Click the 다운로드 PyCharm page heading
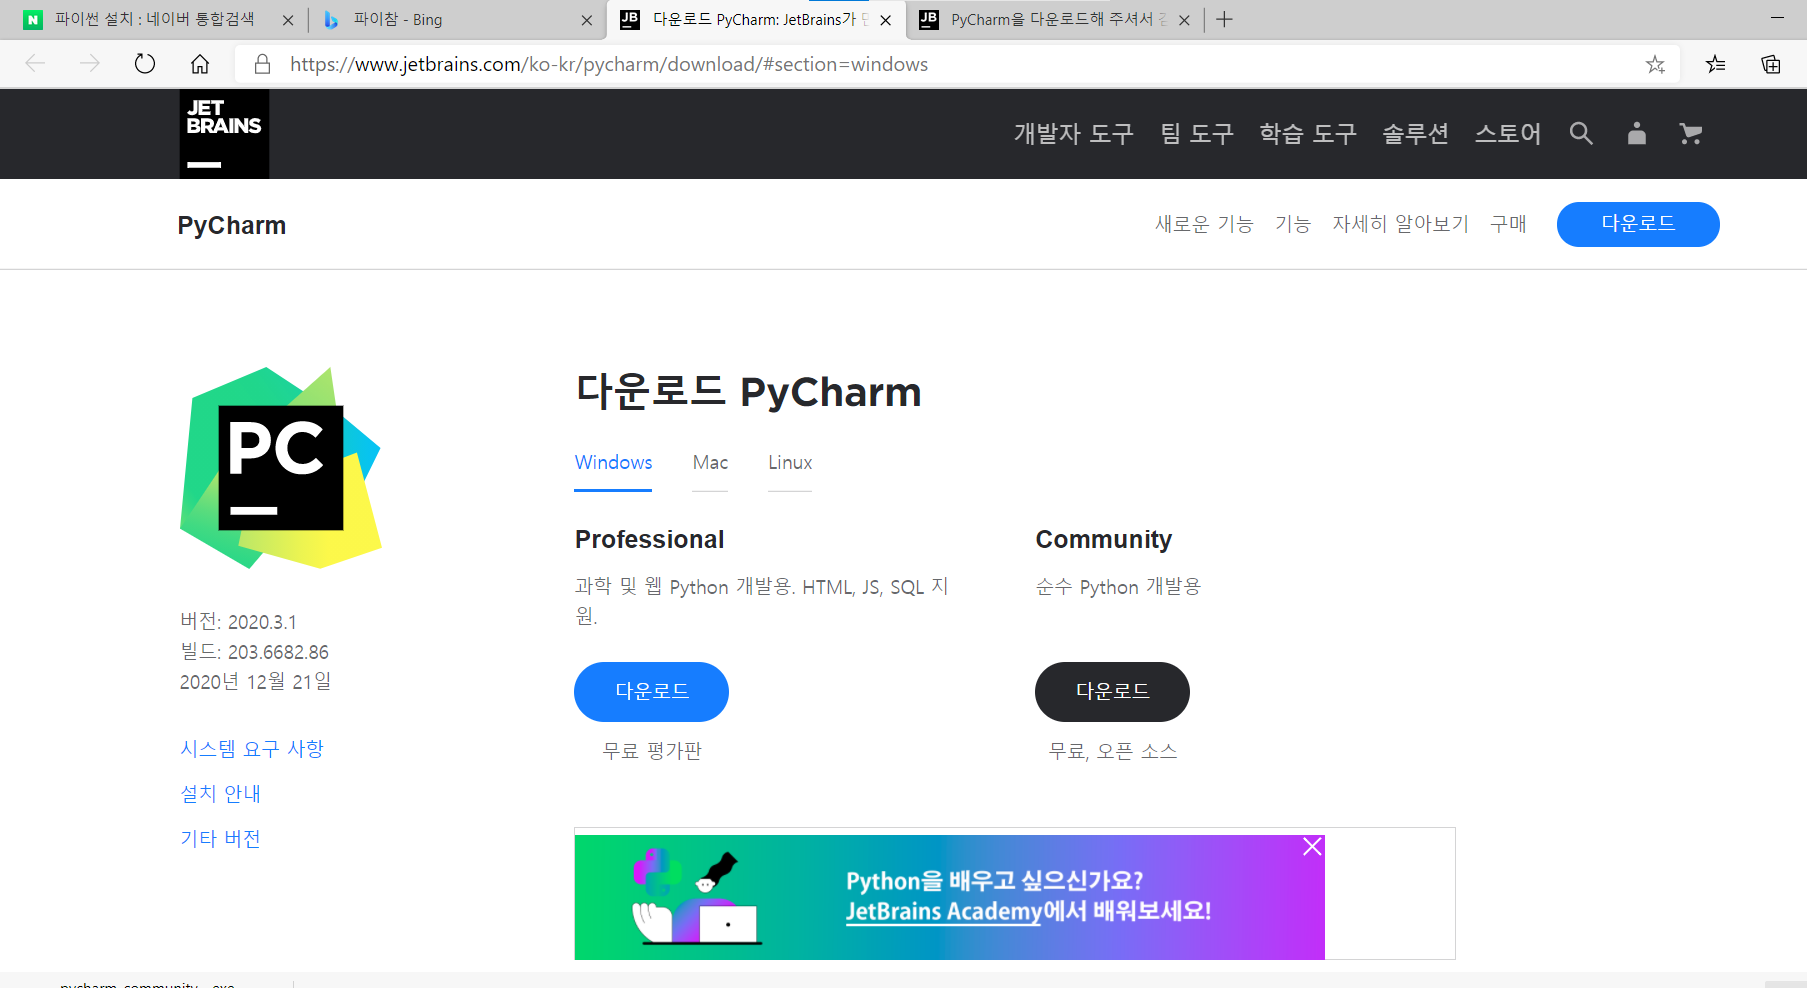 point(748,392)
